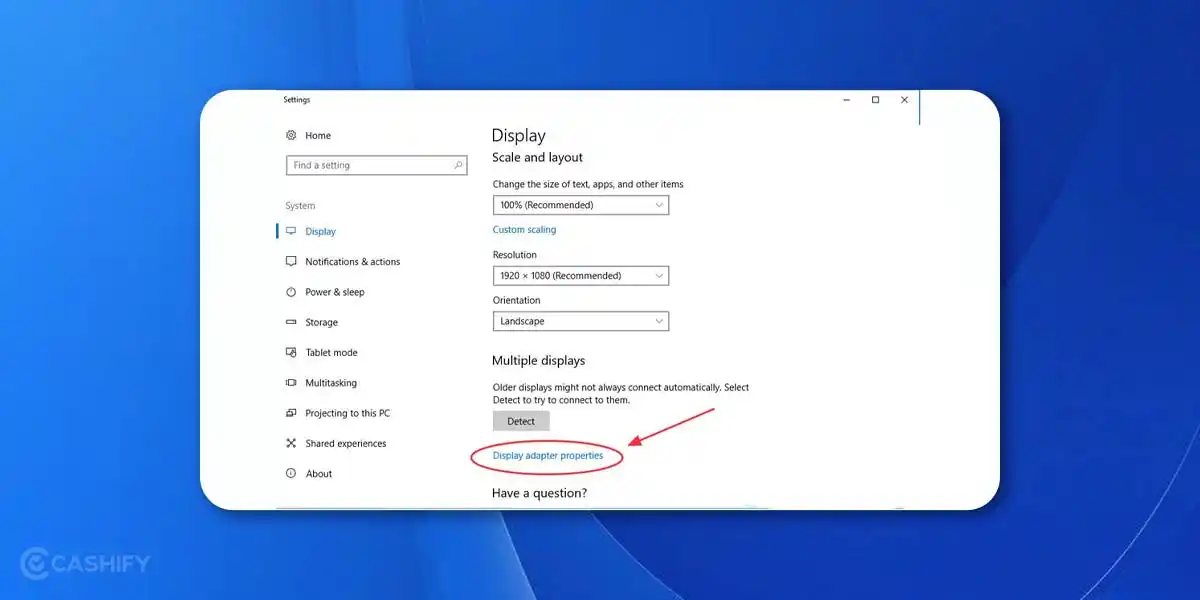
Task: Minimize the Settings window
Action: tap(846, 100)
